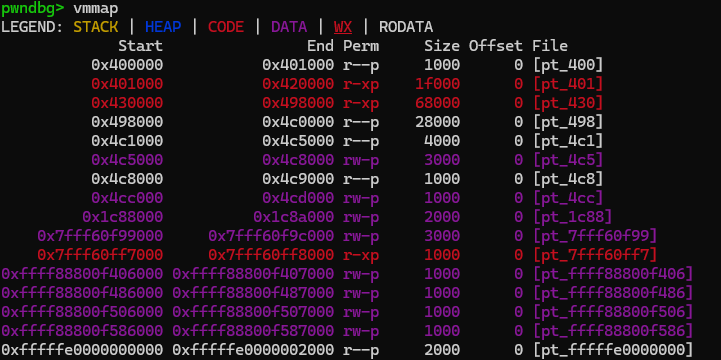Click the end address 0x420000

click(298, 84)
